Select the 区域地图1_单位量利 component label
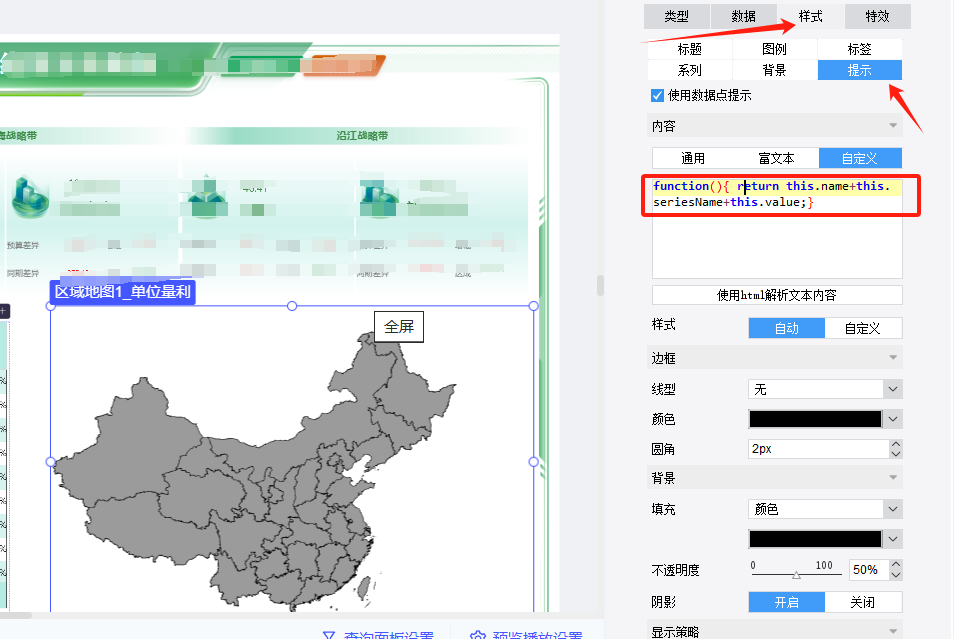The image size is (954, 639). coord(122,292)
